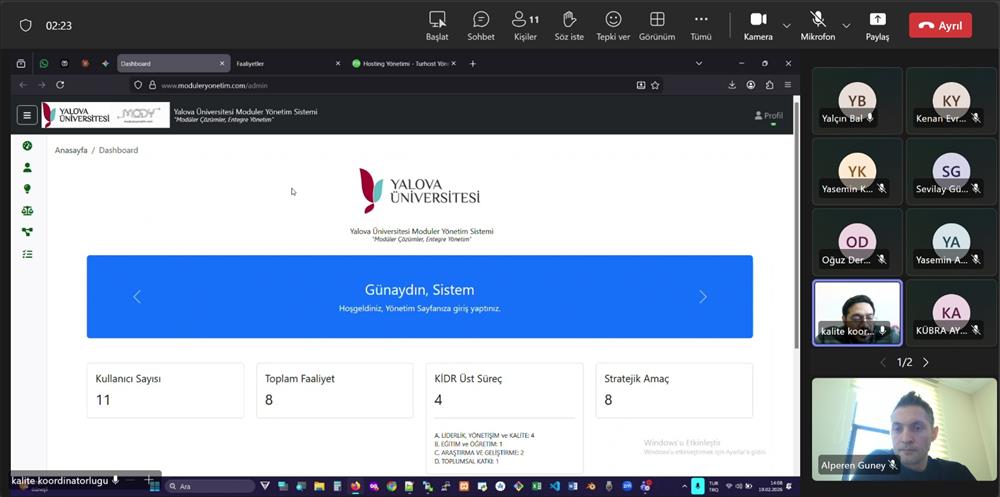Click the Başlat start icon
Image resolution: width=1000 pixels, height=497 pixels.
coord(437,24)
